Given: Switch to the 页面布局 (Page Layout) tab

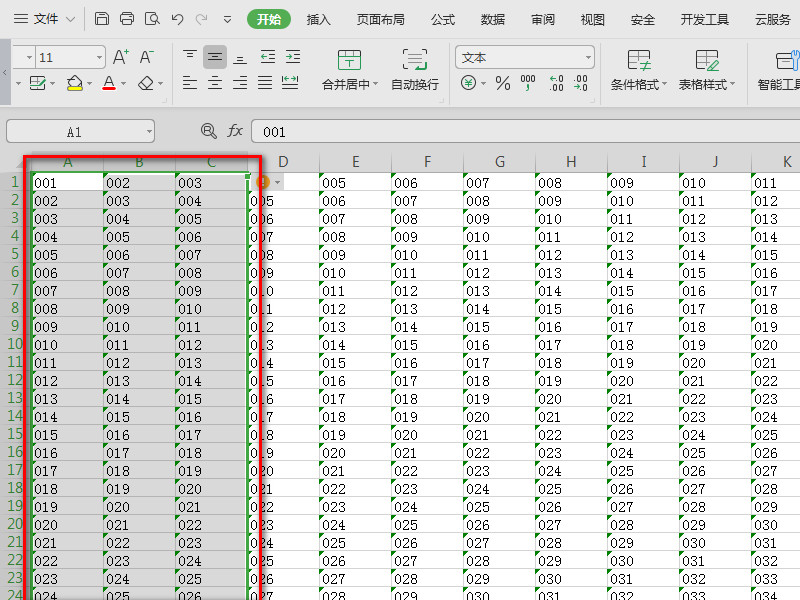Looking at the screenshot, I should pyautogui.click(x=381, y=19).
